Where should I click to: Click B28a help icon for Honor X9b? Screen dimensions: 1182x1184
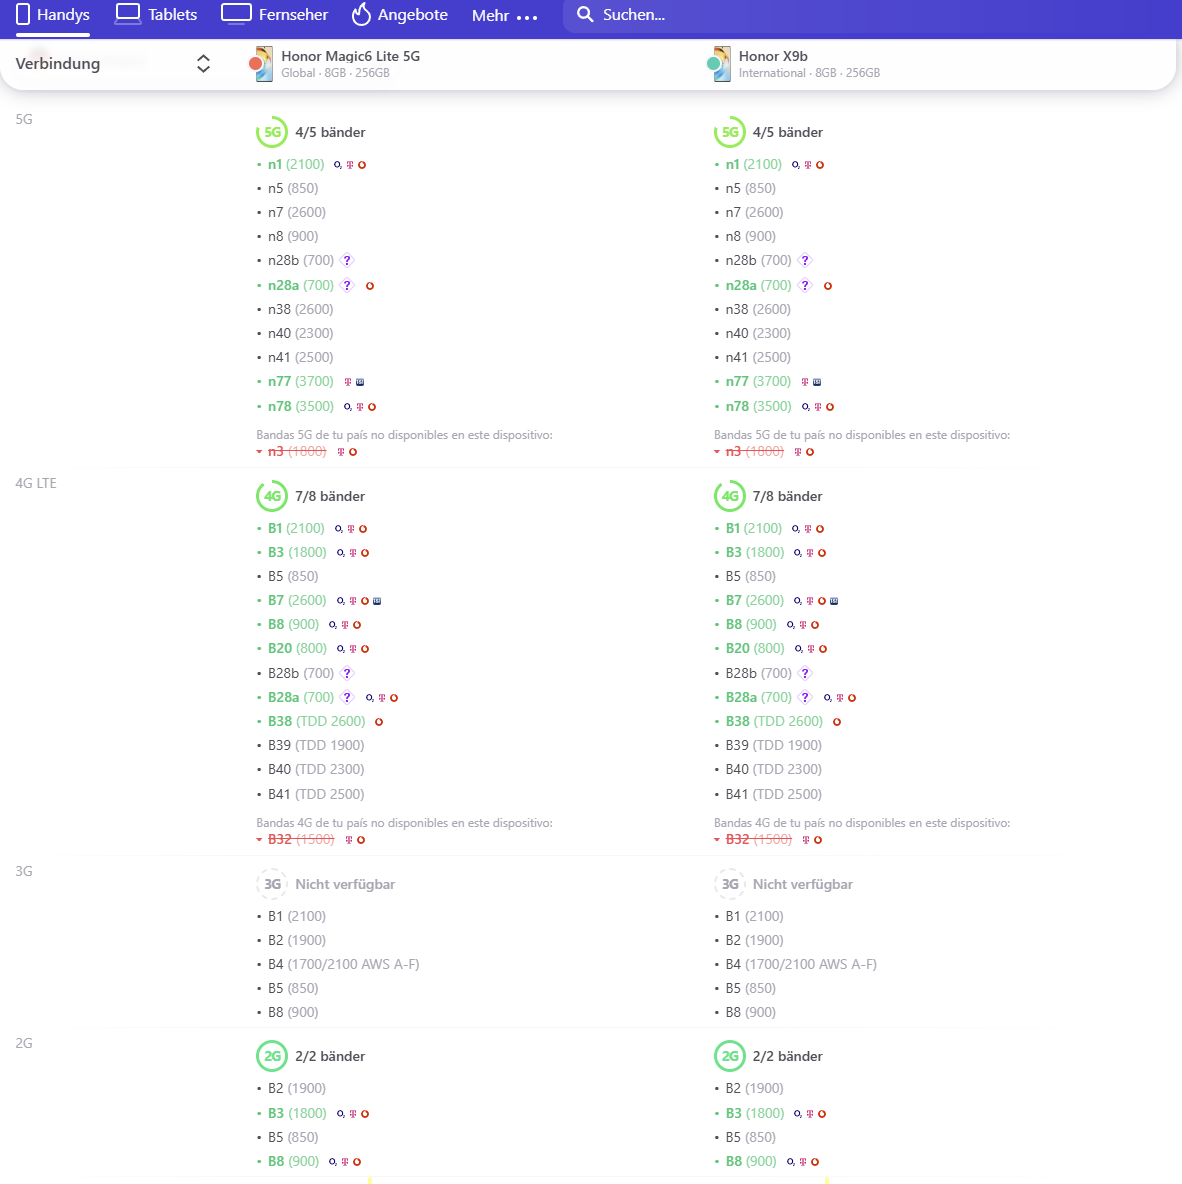coord(805,698)
